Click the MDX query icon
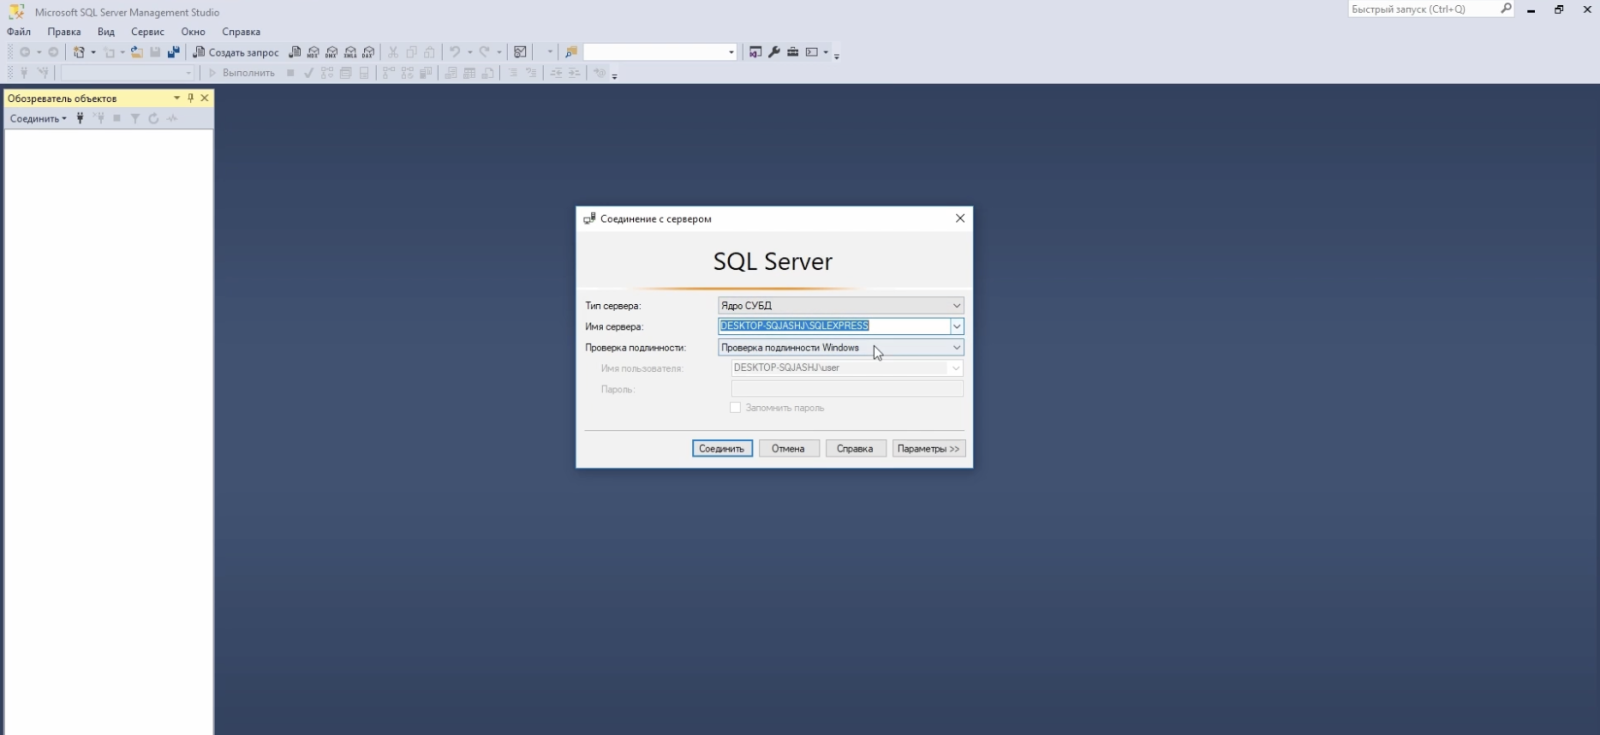Screen dimensions: 1600x735 [x=313, y=52]
